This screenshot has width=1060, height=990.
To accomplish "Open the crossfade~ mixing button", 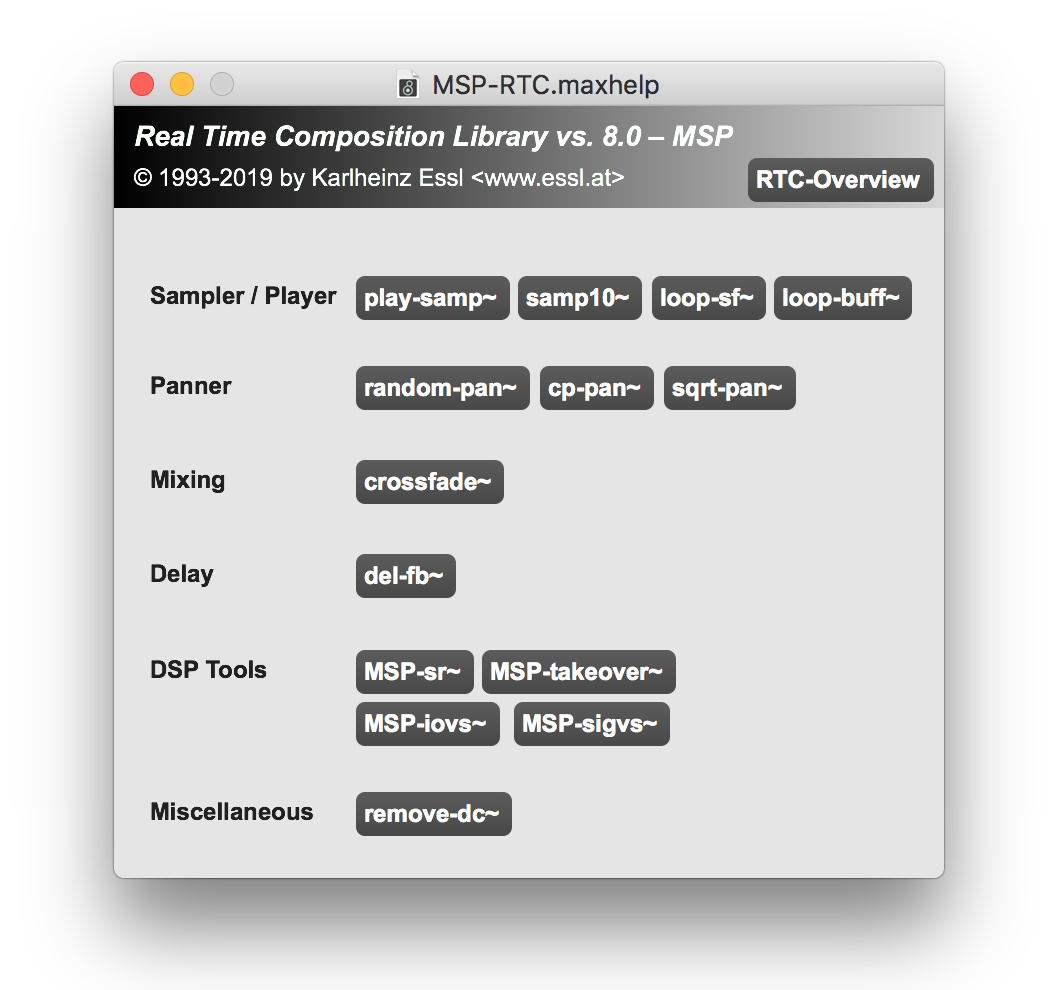I will [429, 482].
